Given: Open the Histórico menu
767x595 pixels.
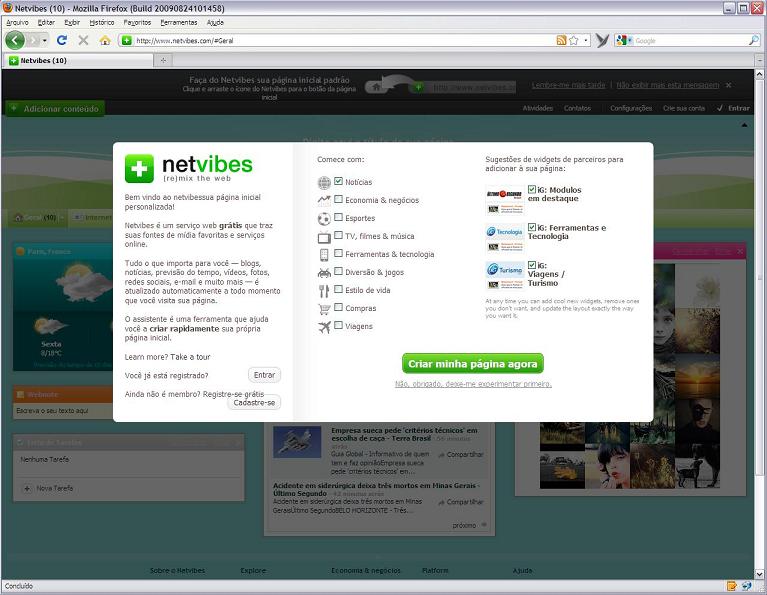Looking at the screenshot, I should 102,23.
